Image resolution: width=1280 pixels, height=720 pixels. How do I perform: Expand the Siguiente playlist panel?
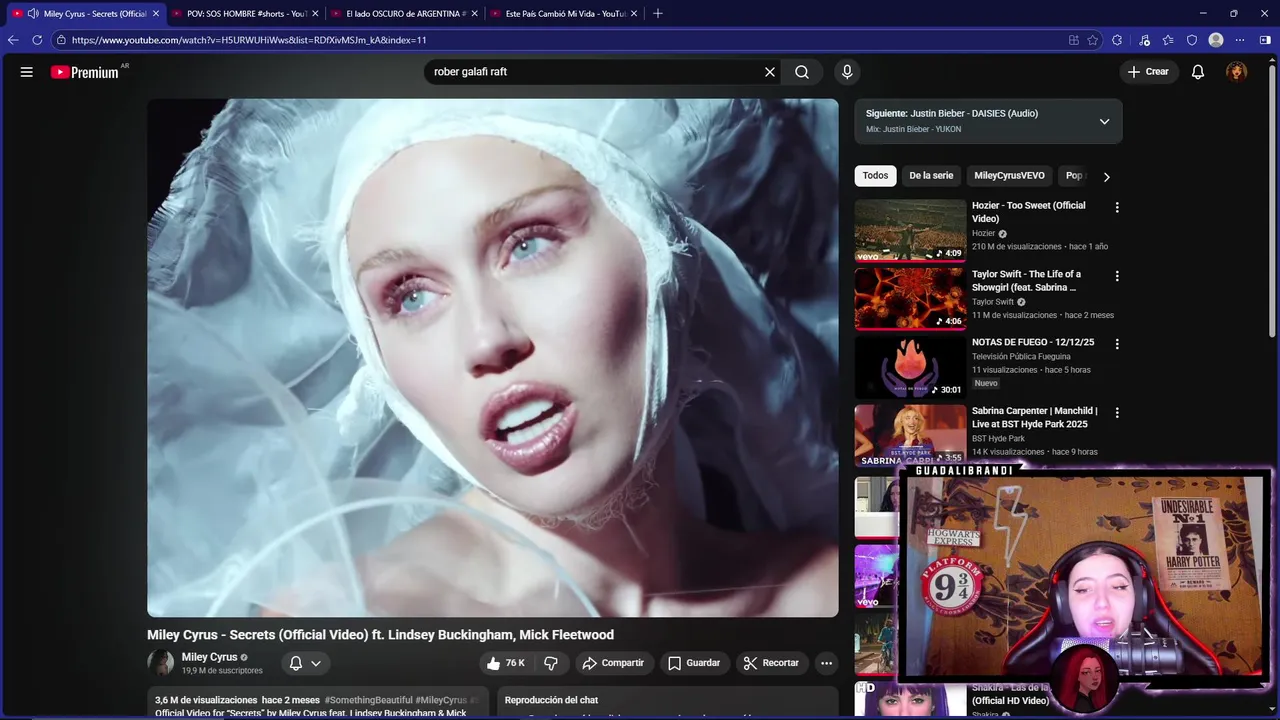click(x=1104, y=121)
